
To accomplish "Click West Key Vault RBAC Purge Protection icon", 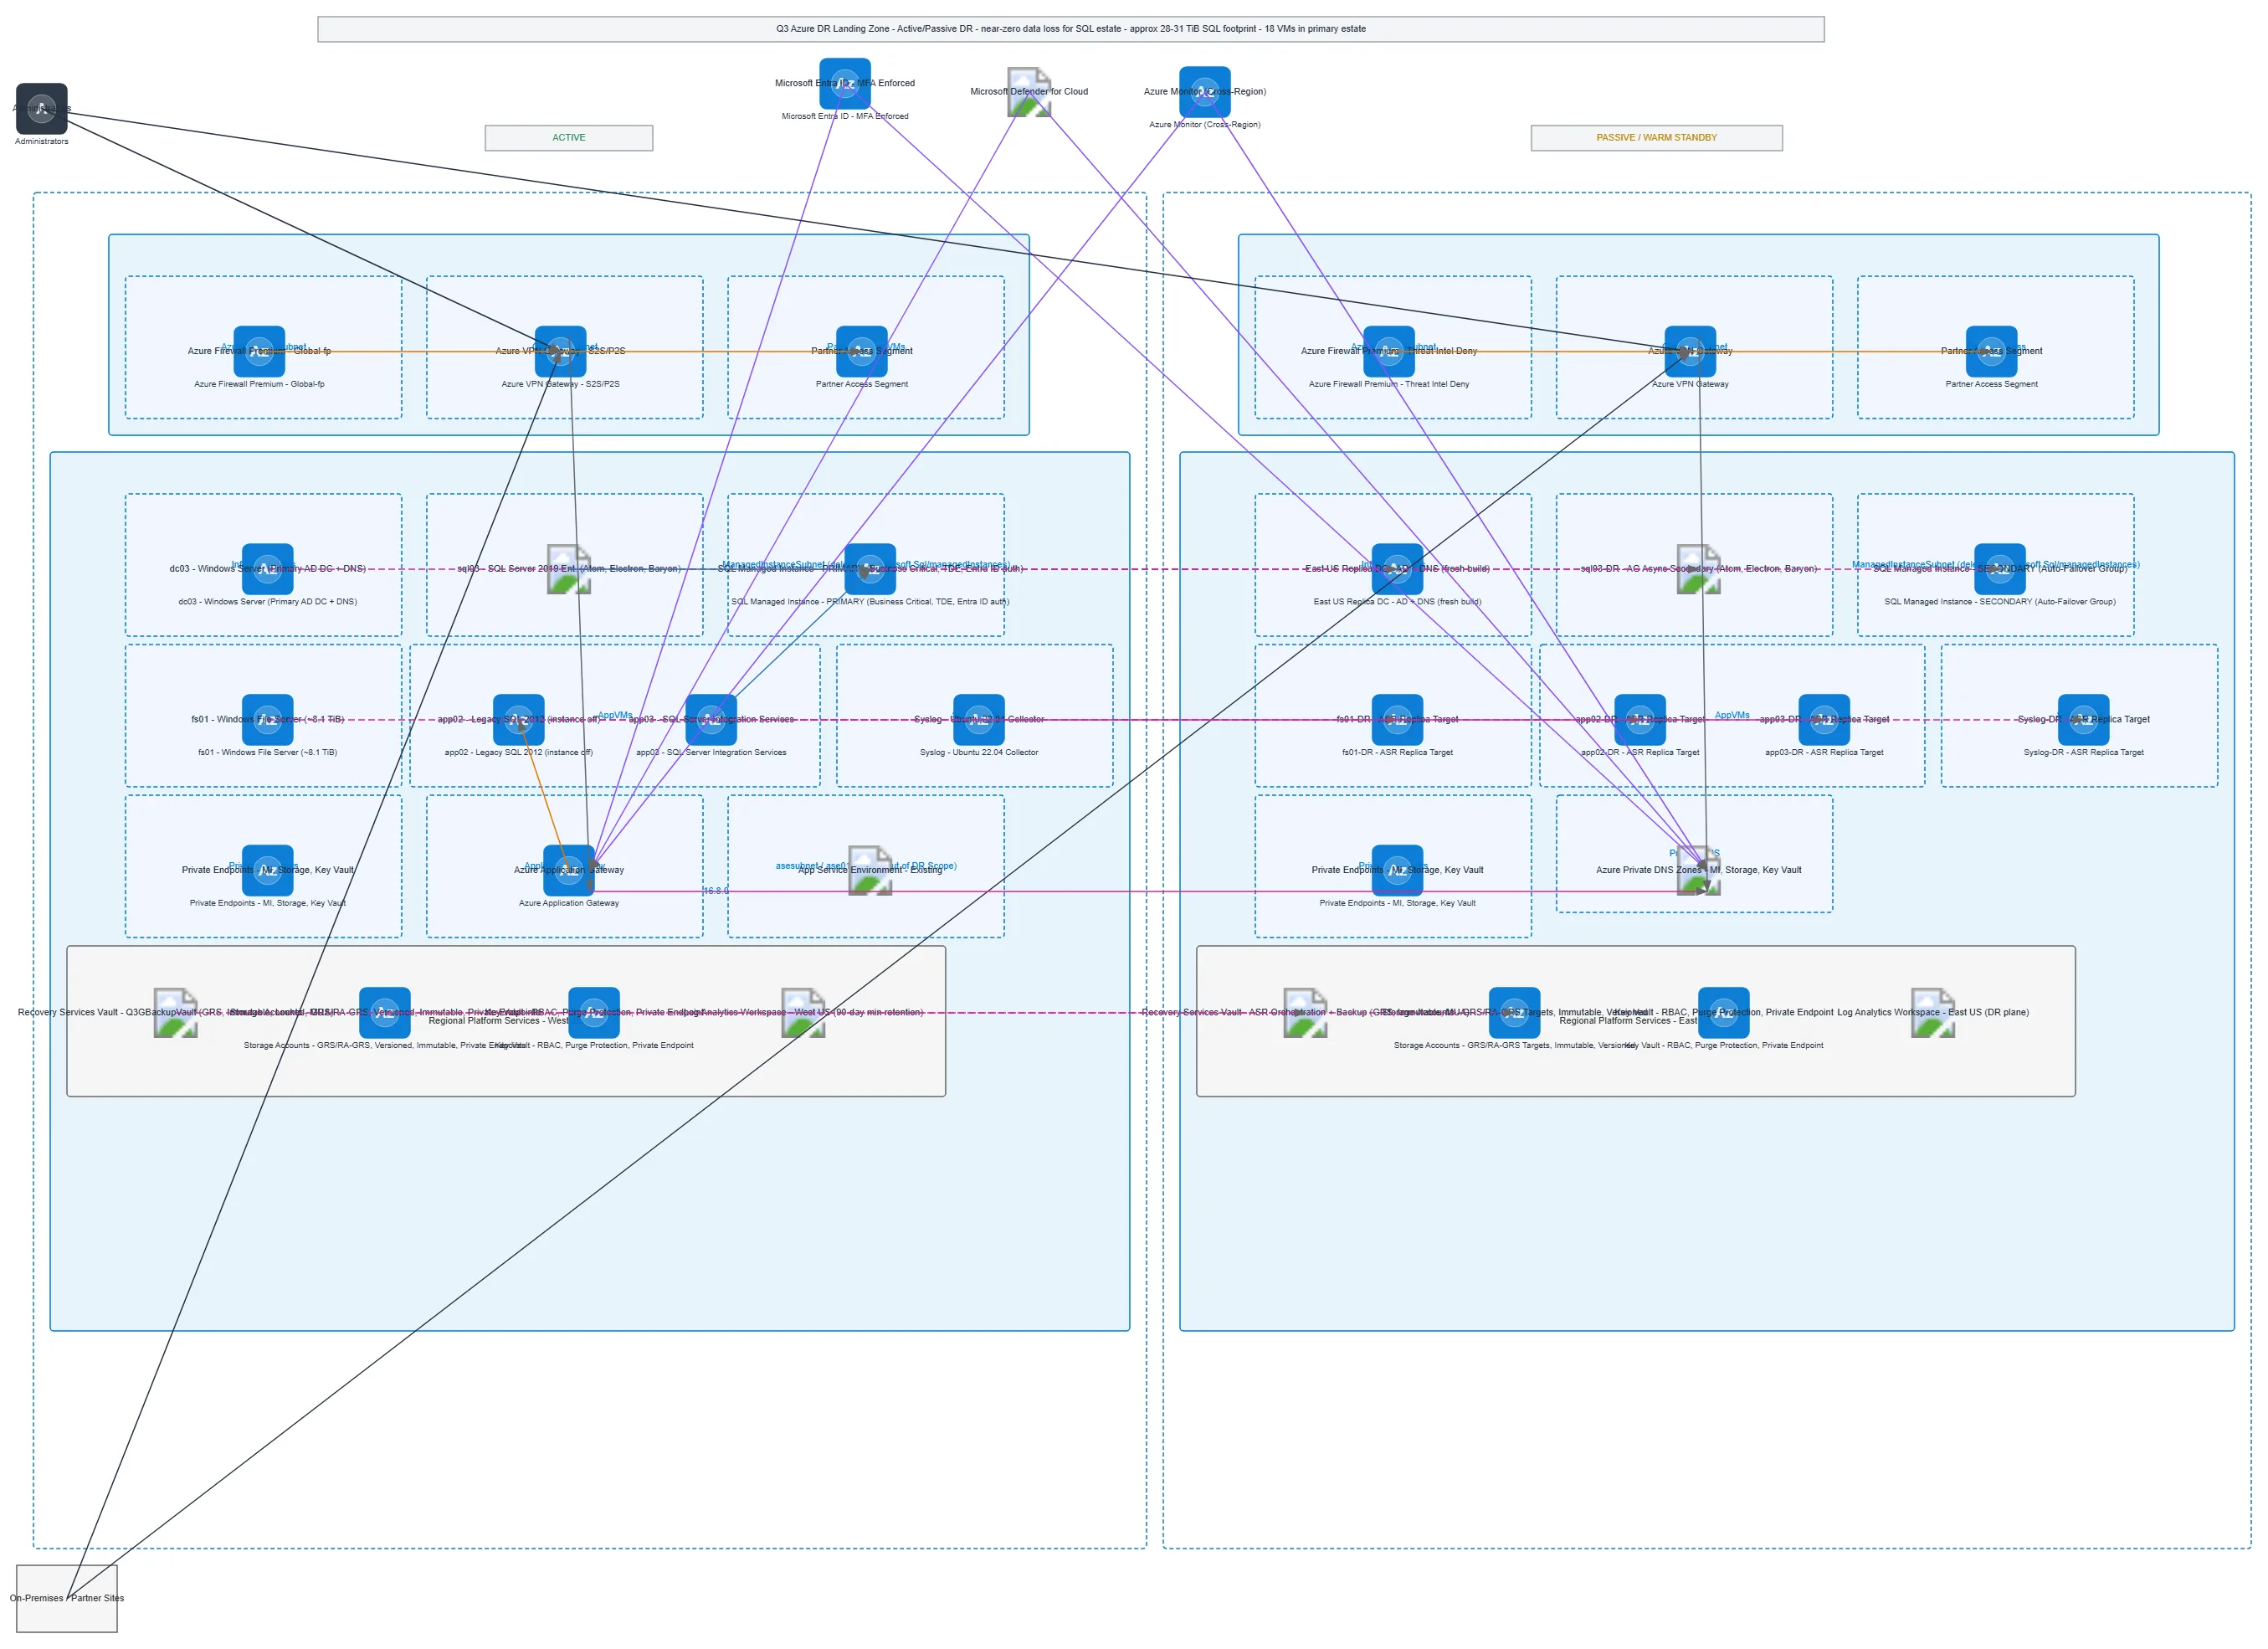I will pos(594,1013).
